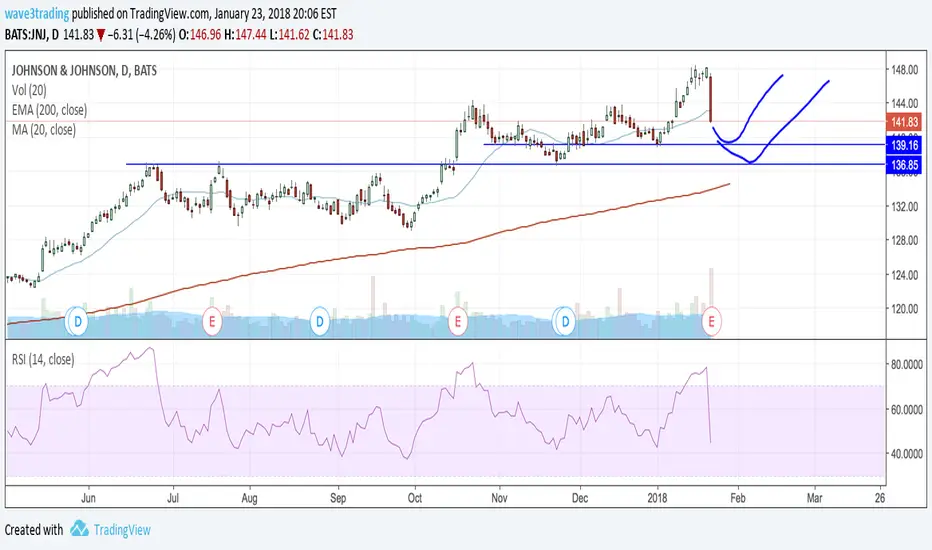Click the dividend D marker before September
This screenshot has height=550, width=932.
320,322
